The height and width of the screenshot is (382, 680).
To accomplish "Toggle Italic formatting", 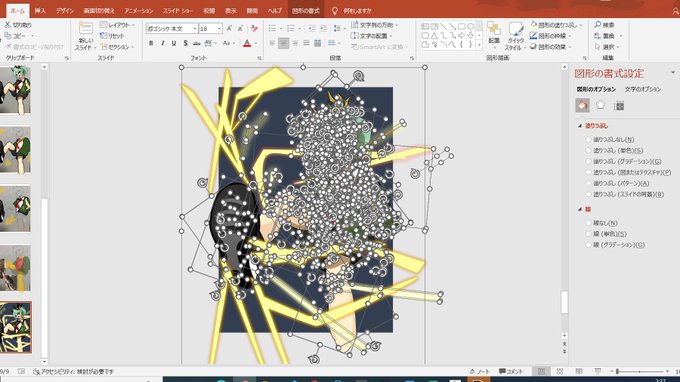I will [x=162, y=43].
